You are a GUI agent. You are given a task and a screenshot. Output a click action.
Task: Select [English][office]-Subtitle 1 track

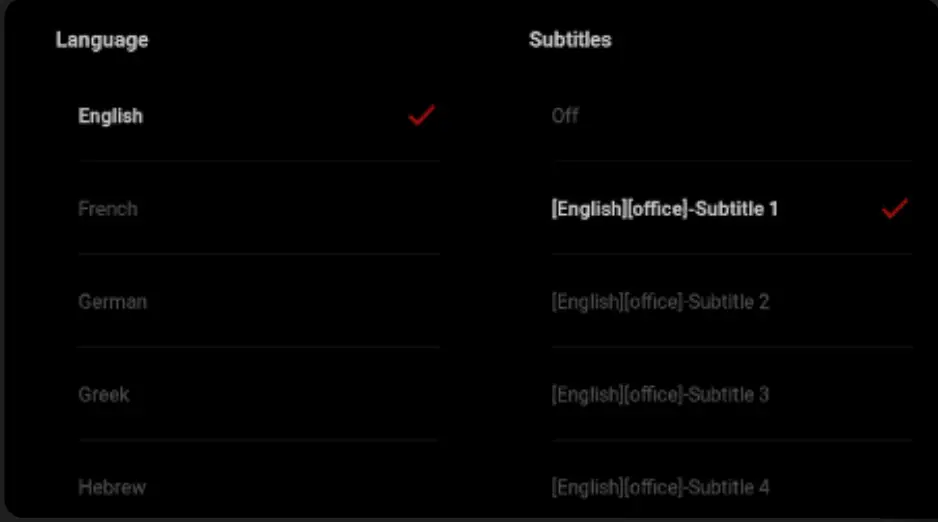[664, 209]
